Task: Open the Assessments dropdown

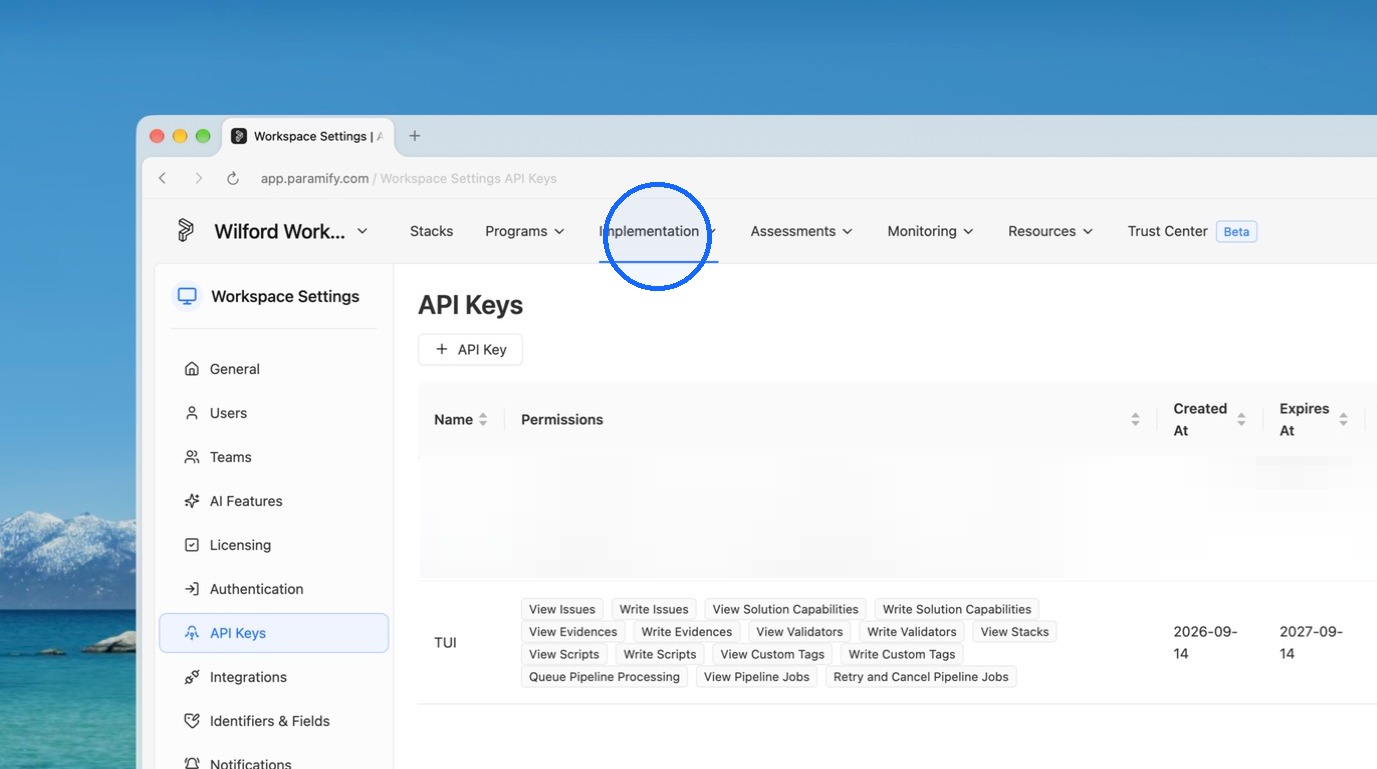Action: (x=802, y=231)
